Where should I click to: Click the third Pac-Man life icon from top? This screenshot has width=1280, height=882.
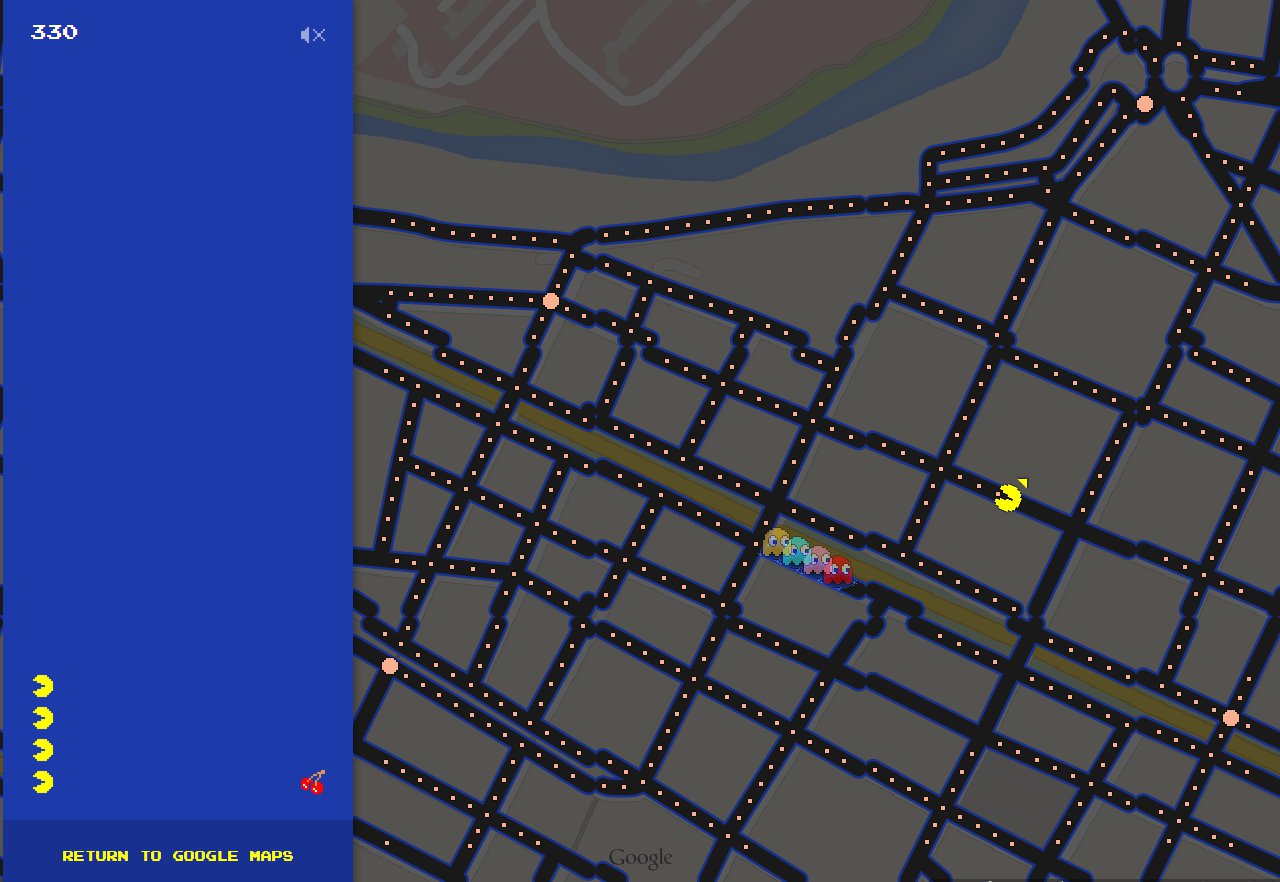tap(43, 750)
